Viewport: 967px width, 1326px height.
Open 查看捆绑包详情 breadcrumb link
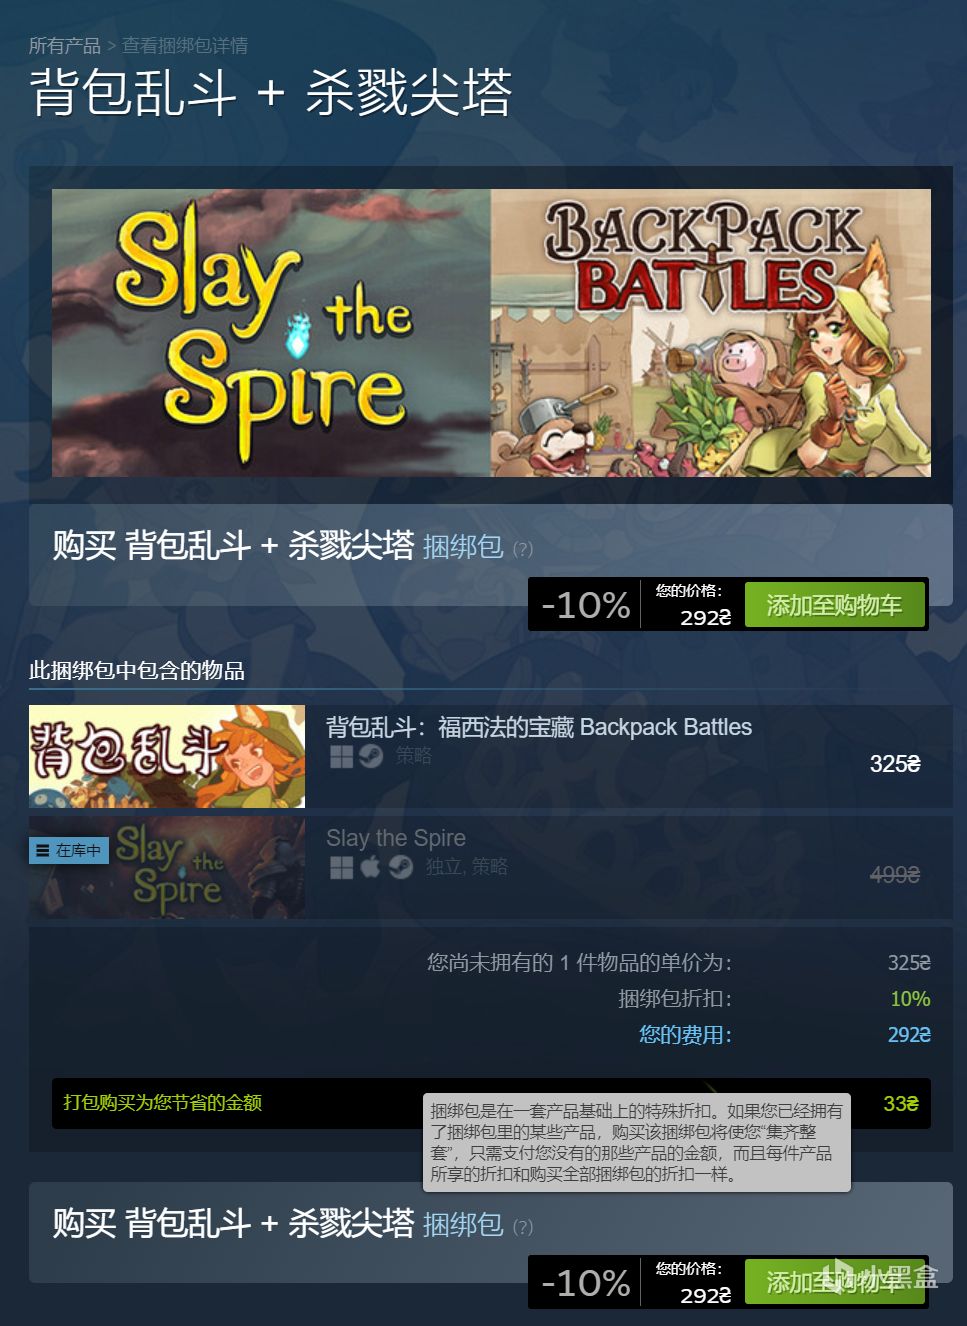(x=185, y=46)
